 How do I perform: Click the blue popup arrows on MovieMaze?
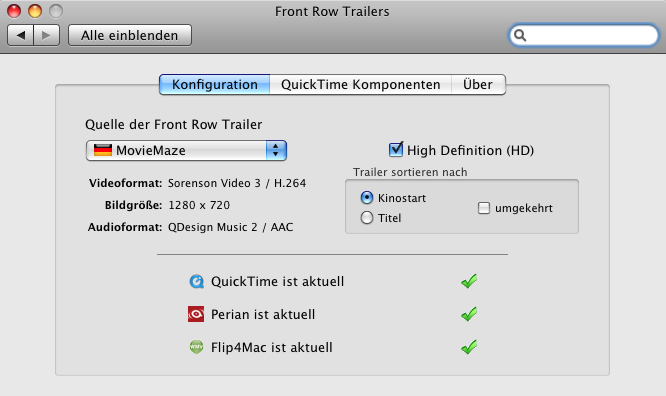(x=276, y=150)
